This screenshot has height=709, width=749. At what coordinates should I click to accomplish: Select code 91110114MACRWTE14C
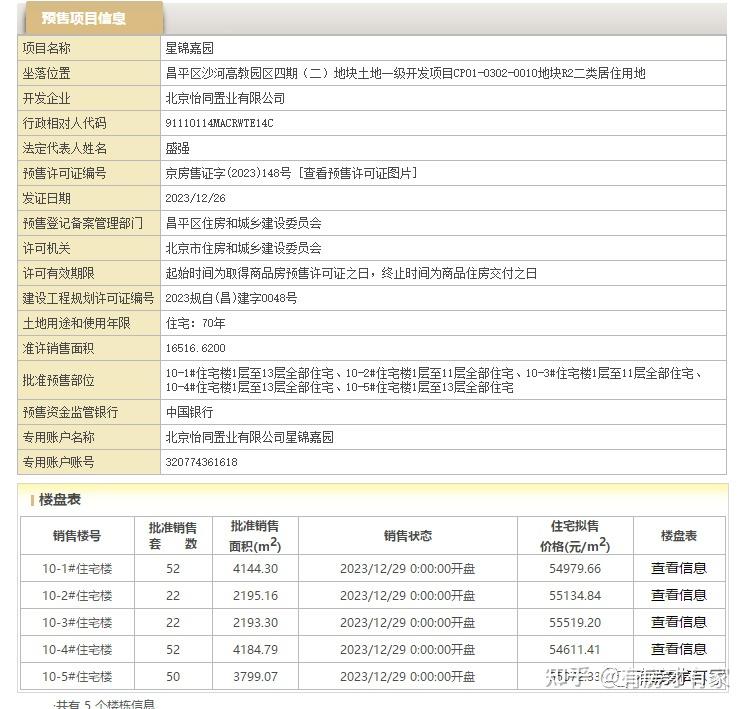pyautogui.click(x=219, y=123)
